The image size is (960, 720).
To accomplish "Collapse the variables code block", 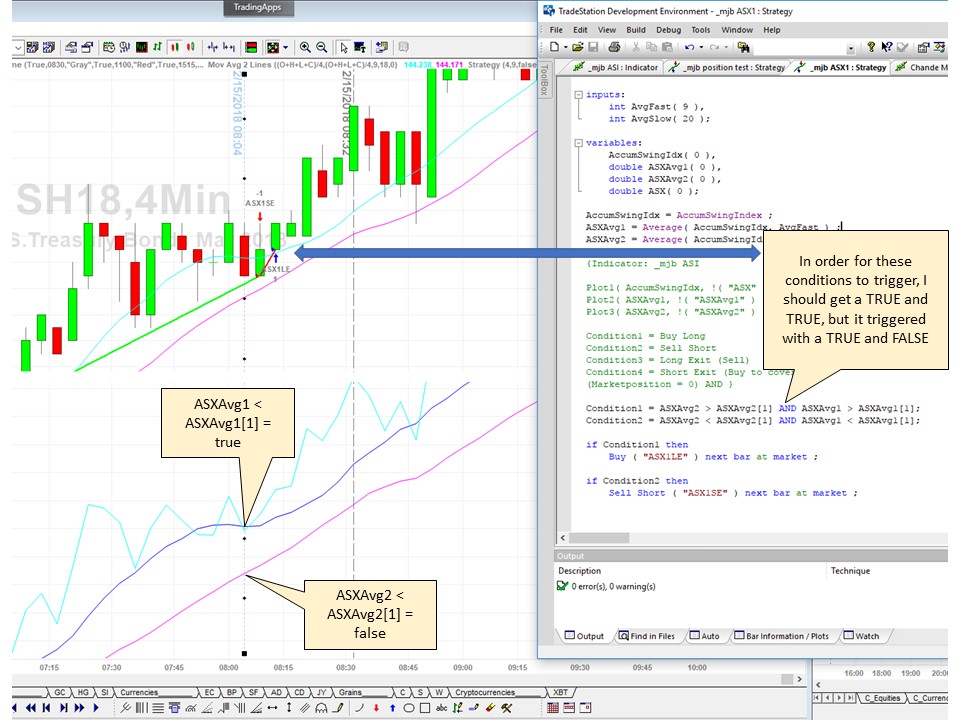I will click(x=578, y=143).
